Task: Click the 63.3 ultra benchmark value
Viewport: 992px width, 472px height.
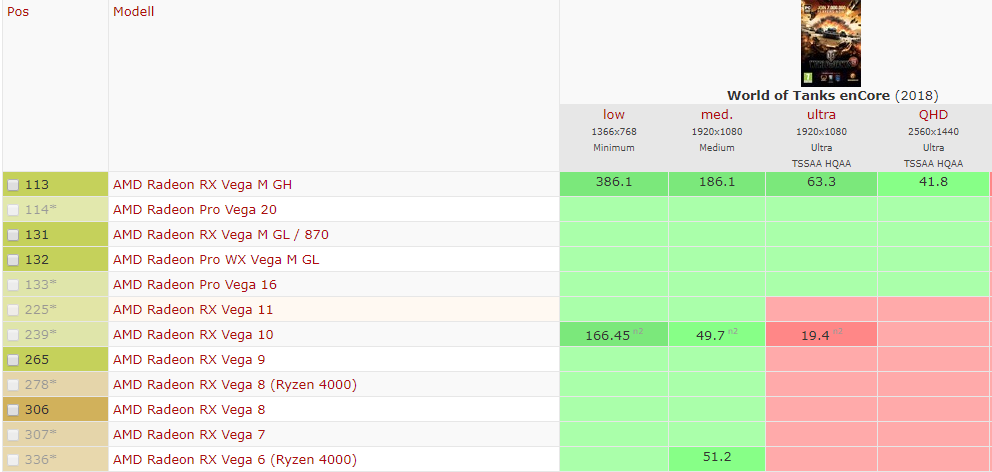Action: click(x=821, y=182)
